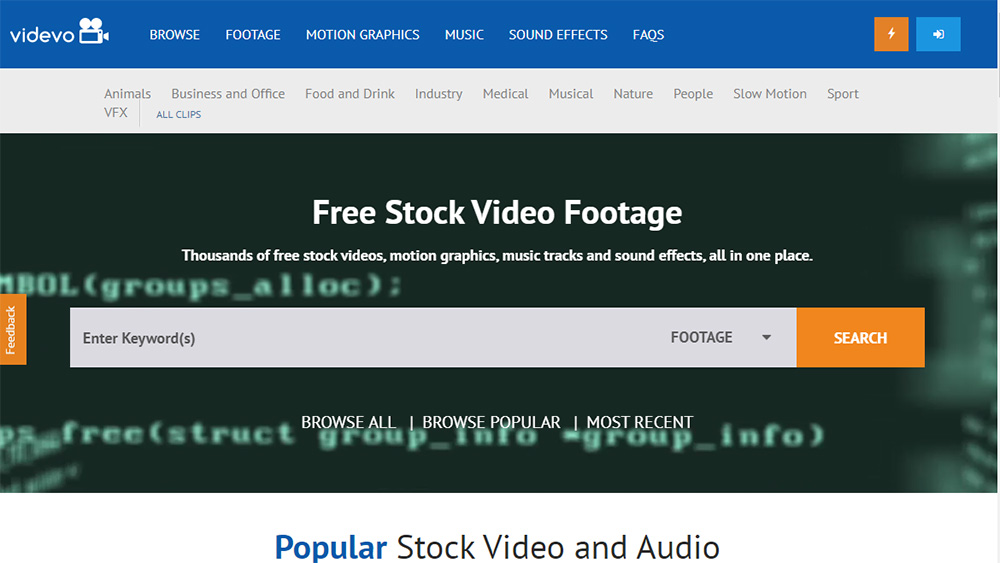The image size is (1000, 563).
Task: Select the Medical category
Action: click(505, 94)
